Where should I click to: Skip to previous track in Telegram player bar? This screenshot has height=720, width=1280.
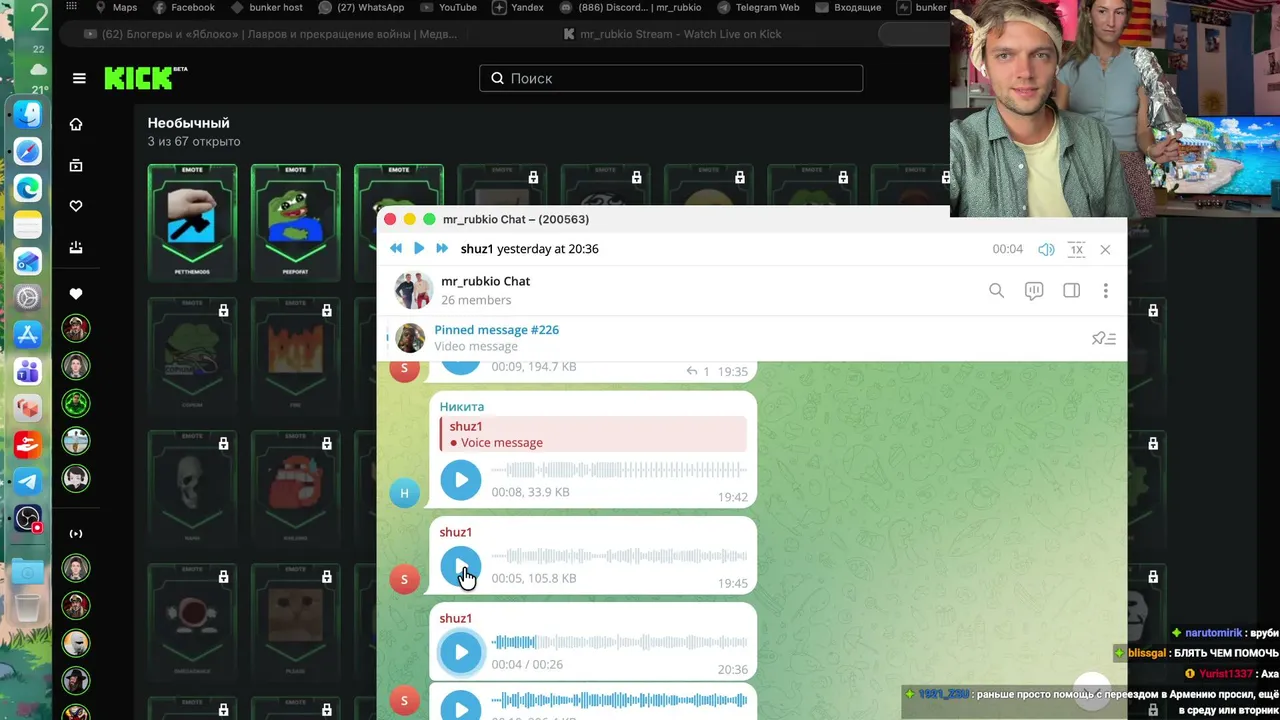point(396,249)
